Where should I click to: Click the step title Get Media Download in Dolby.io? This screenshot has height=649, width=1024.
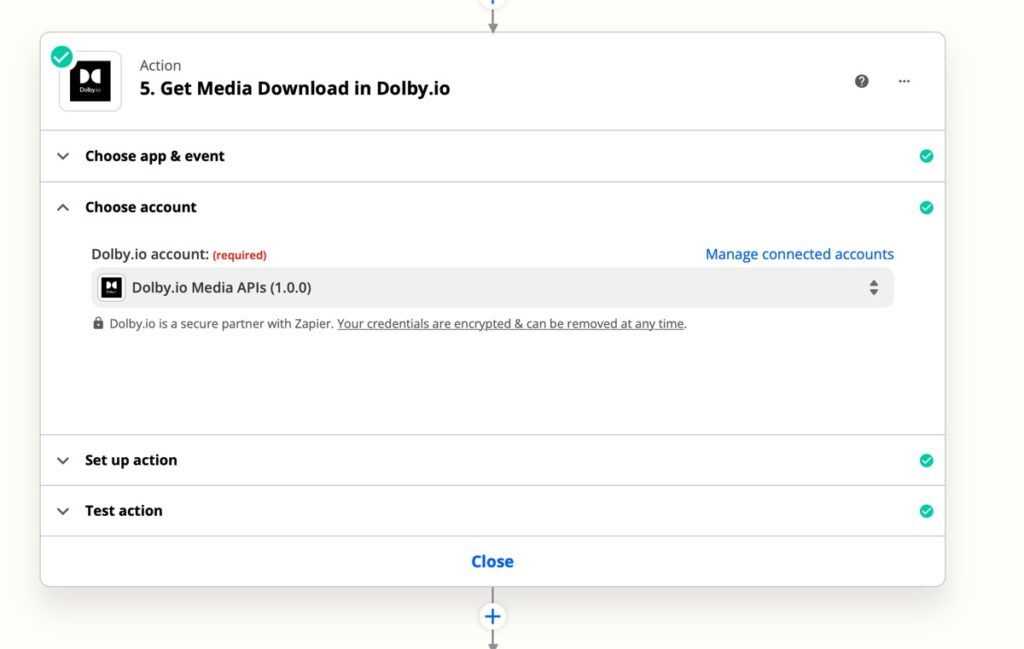(295, 88)
